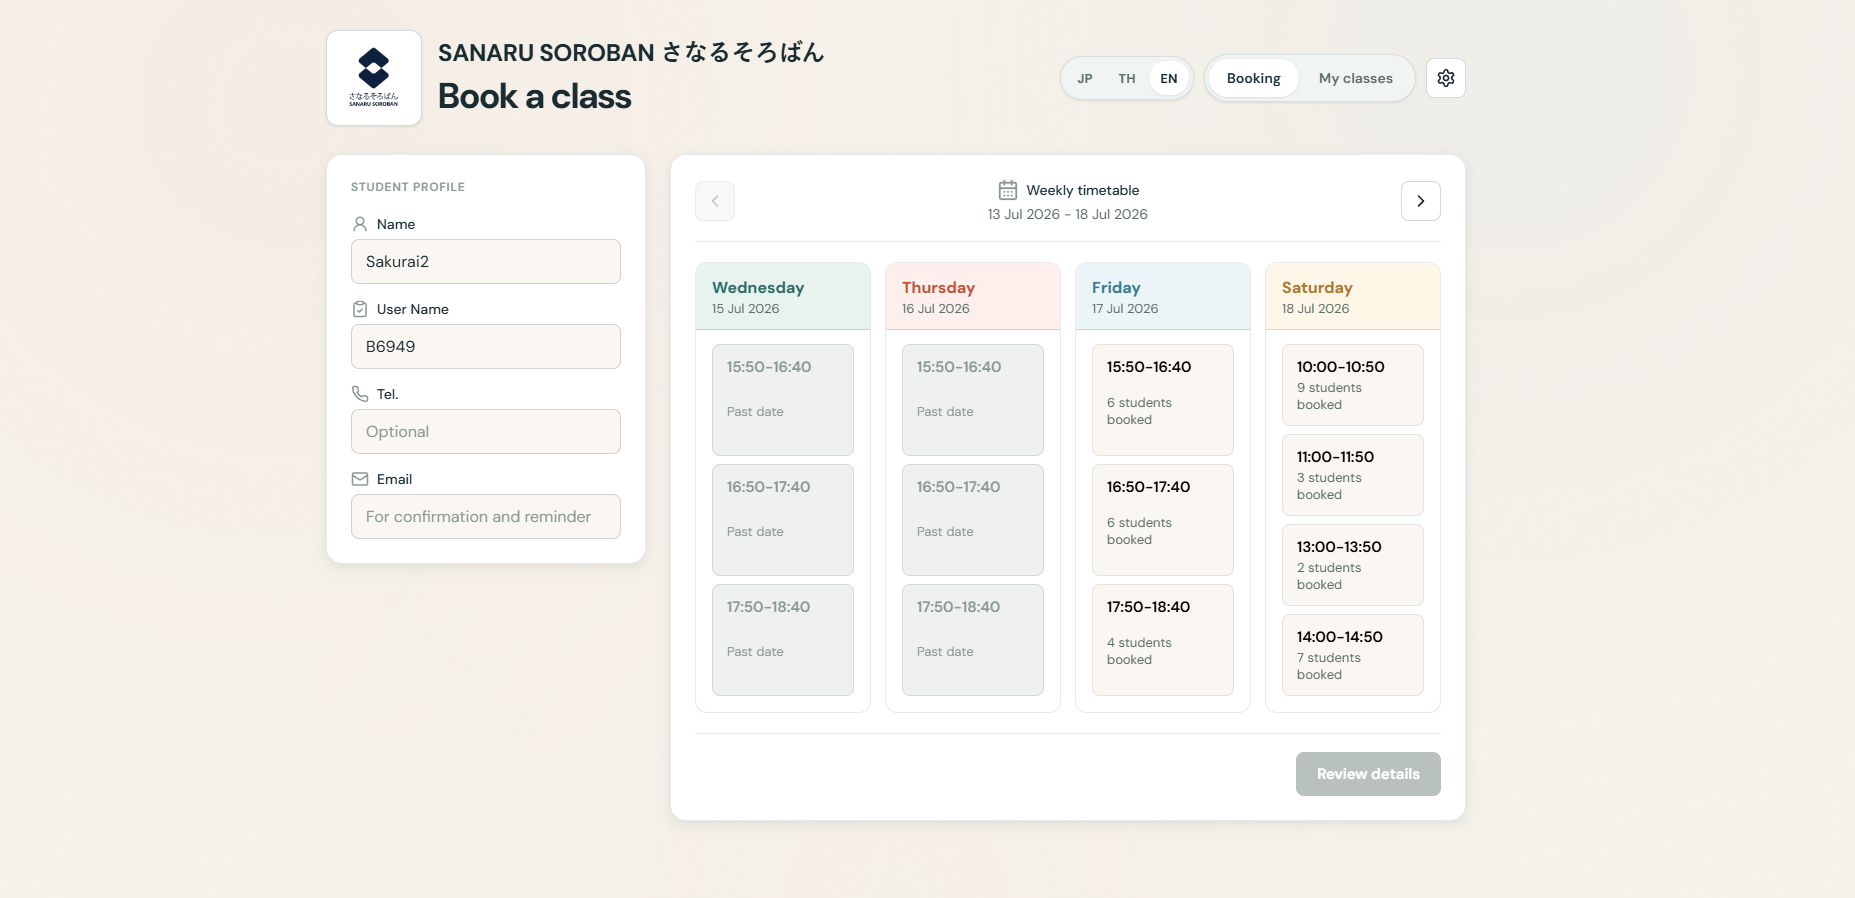1855x898 pixels.
Task: Click the Thursday 16 Jul 2026 header
Action: pyautogui.click(x=973, y=297)
